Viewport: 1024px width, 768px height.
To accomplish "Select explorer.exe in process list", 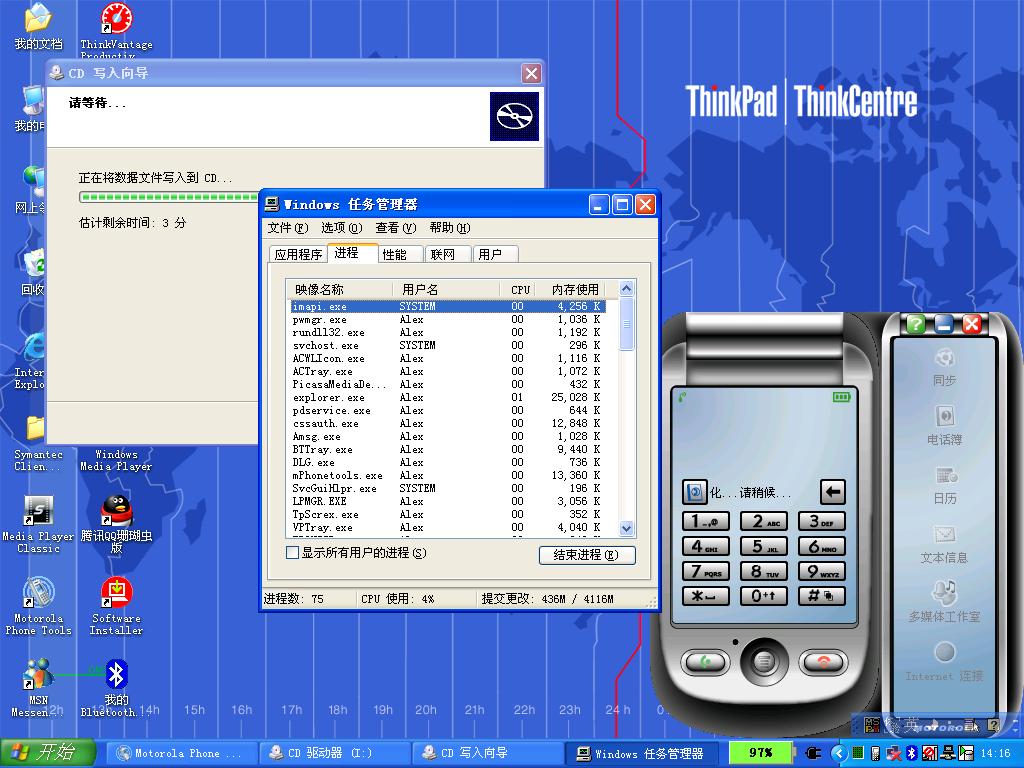I will [x=329, y=398].
